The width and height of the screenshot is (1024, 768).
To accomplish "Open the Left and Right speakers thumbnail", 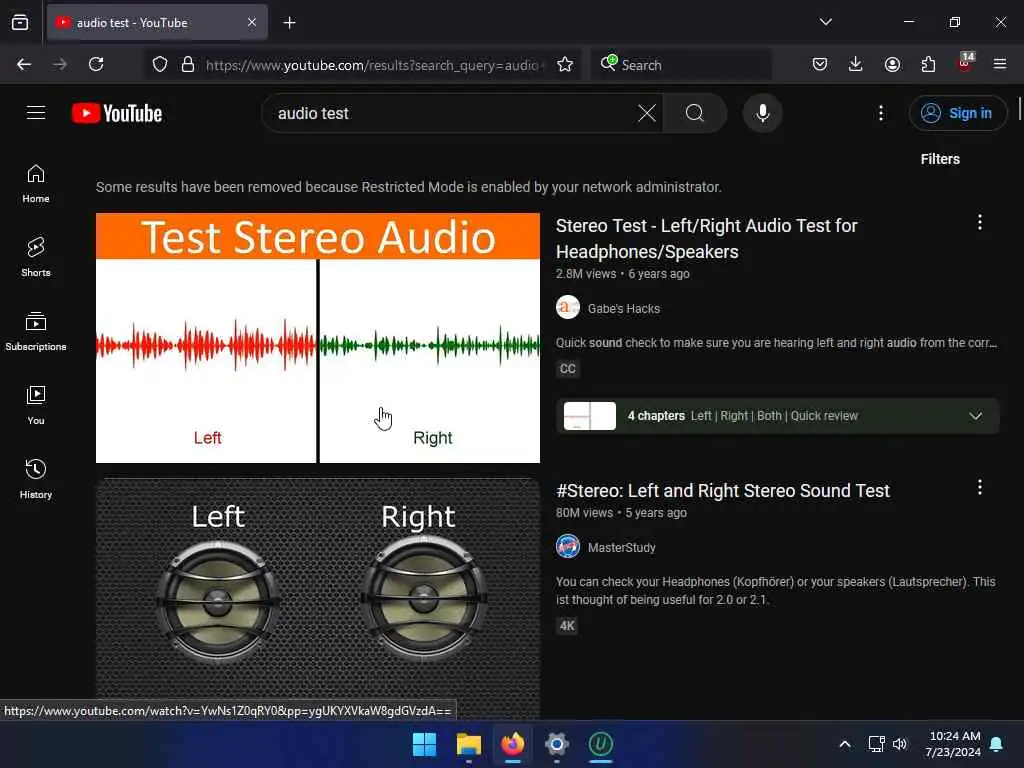I will pos(317,599).
